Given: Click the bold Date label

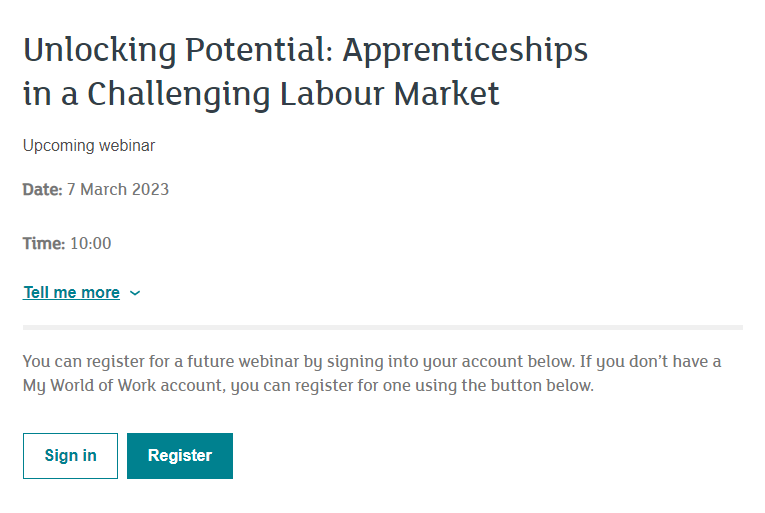Looking at the screenshot, I should pos(42,189).
